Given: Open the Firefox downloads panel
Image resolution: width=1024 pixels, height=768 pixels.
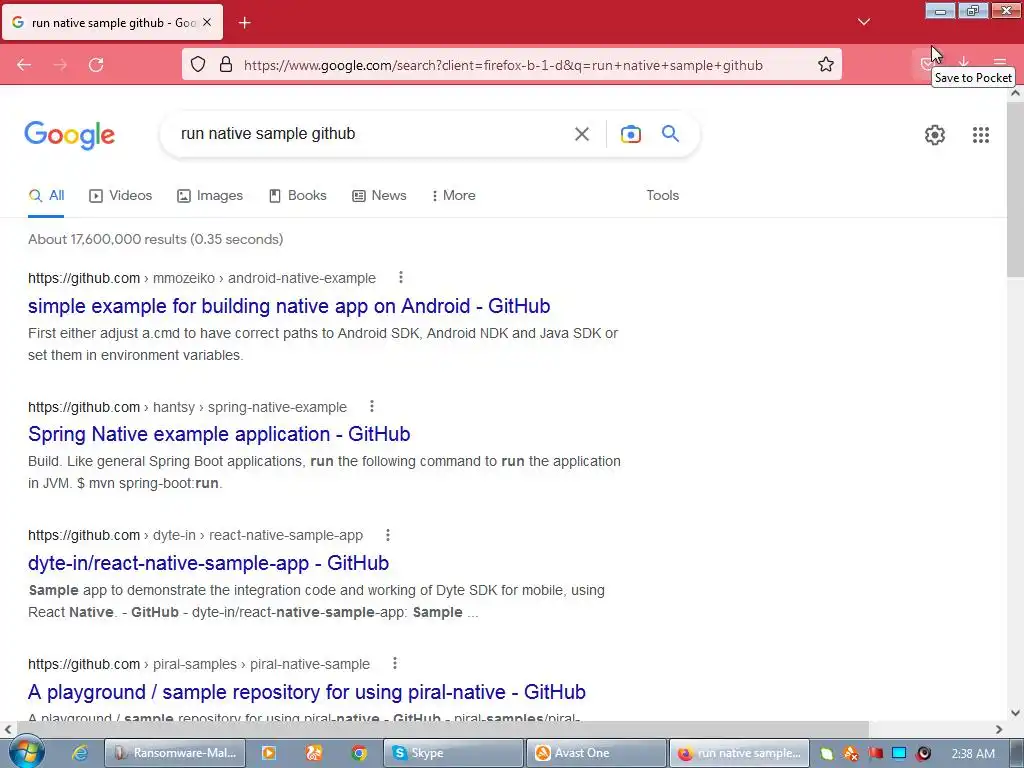Looking at the screenshot, I should [x=964, y=62].
